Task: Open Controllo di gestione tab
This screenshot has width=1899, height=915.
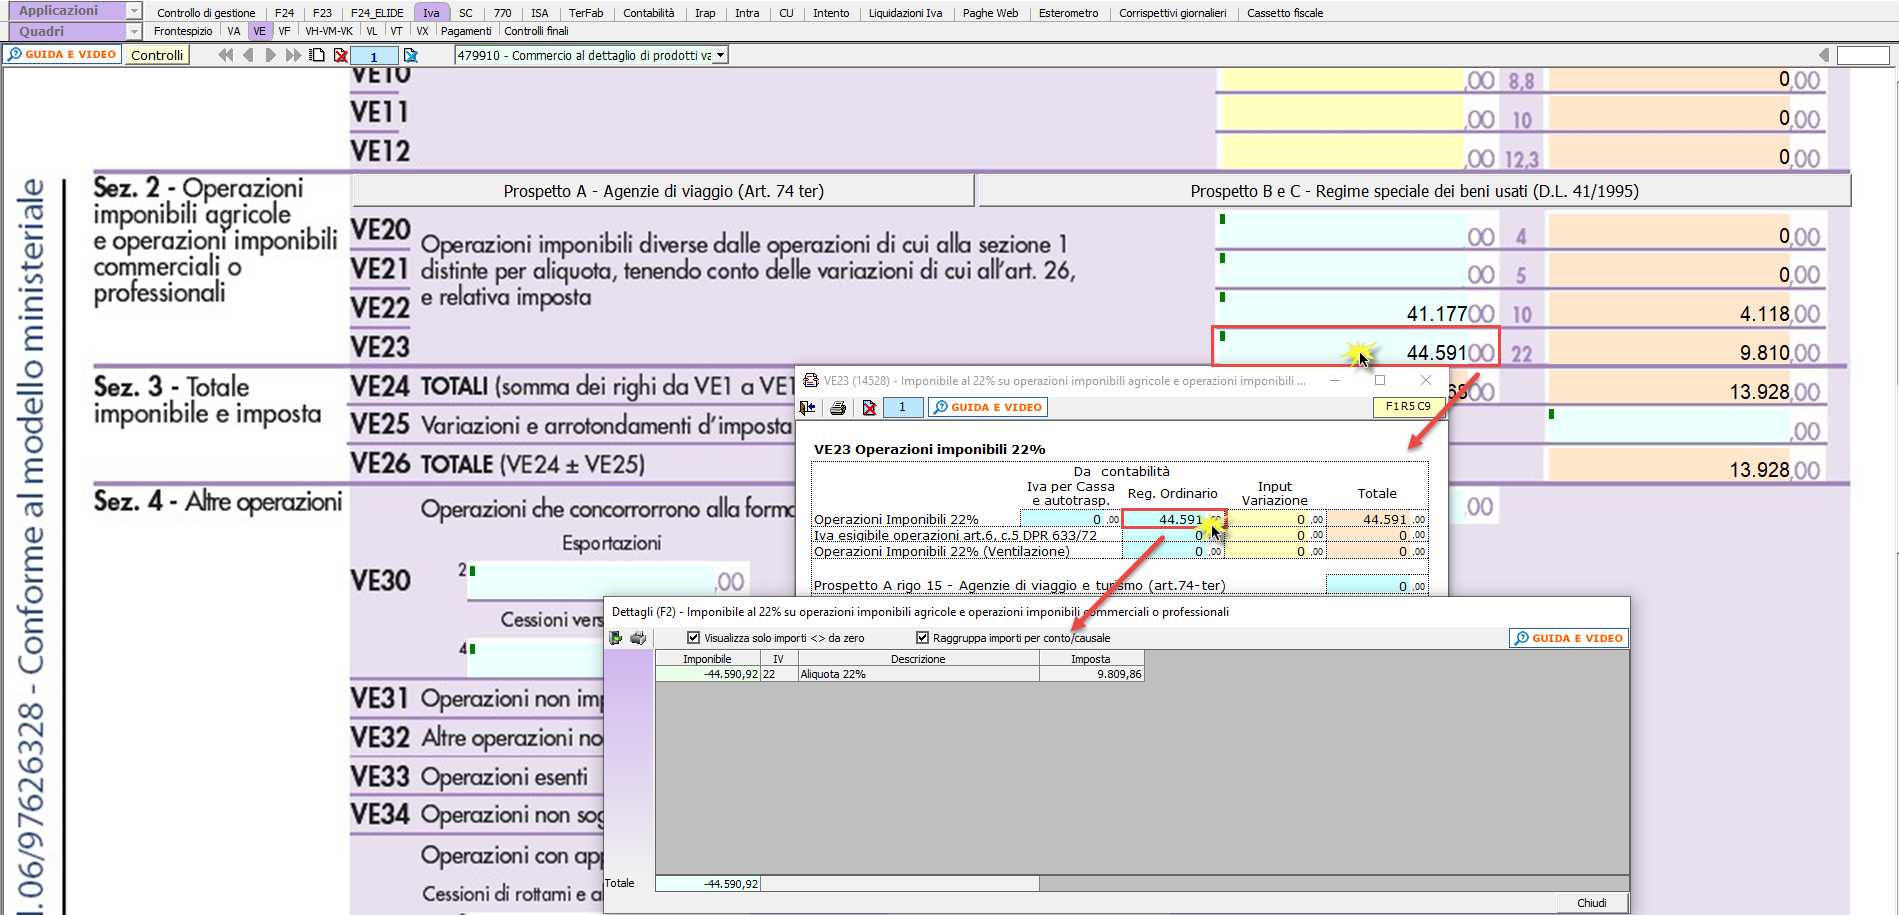Action: (206, 13)
